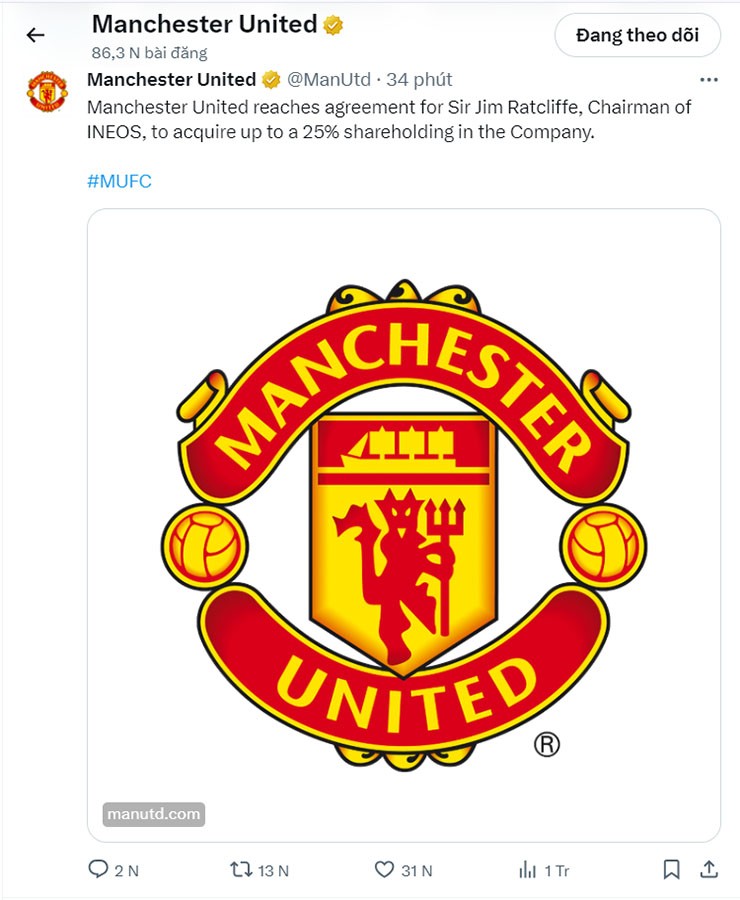Image resolution: width=740 pixels, height=900 pixels.
Task: Open the three-dot more options menu
Action: (709, 80)
